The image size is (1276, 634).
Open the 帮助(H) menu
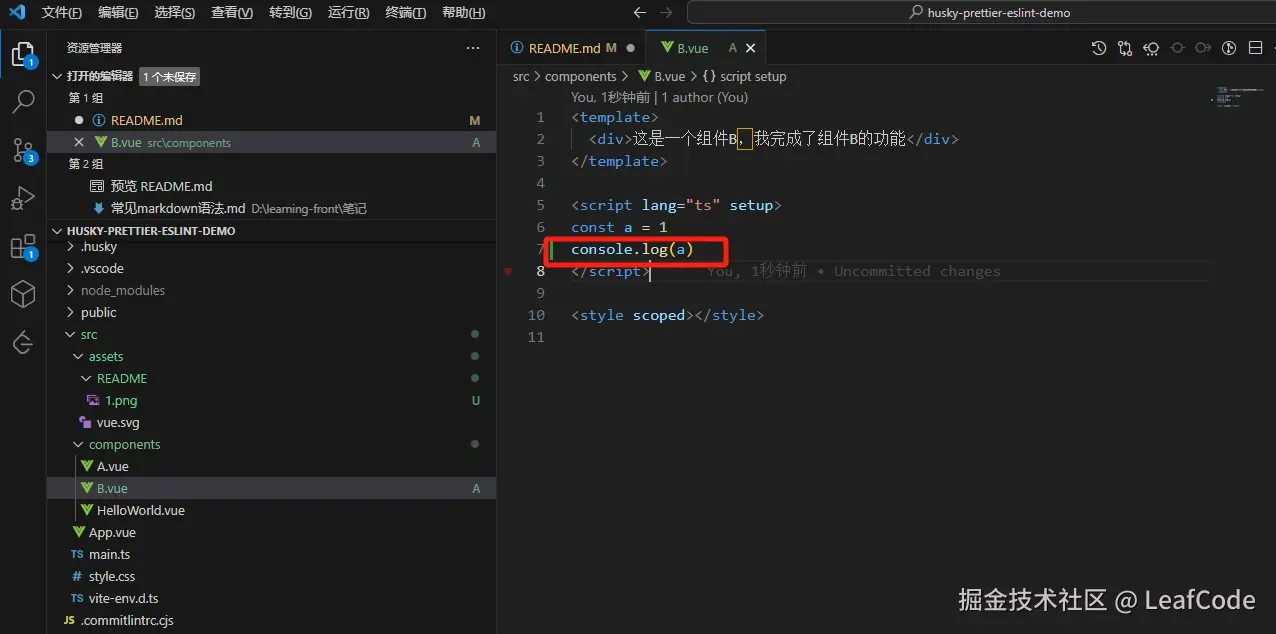pyautogui.click(x=464, y=13)
